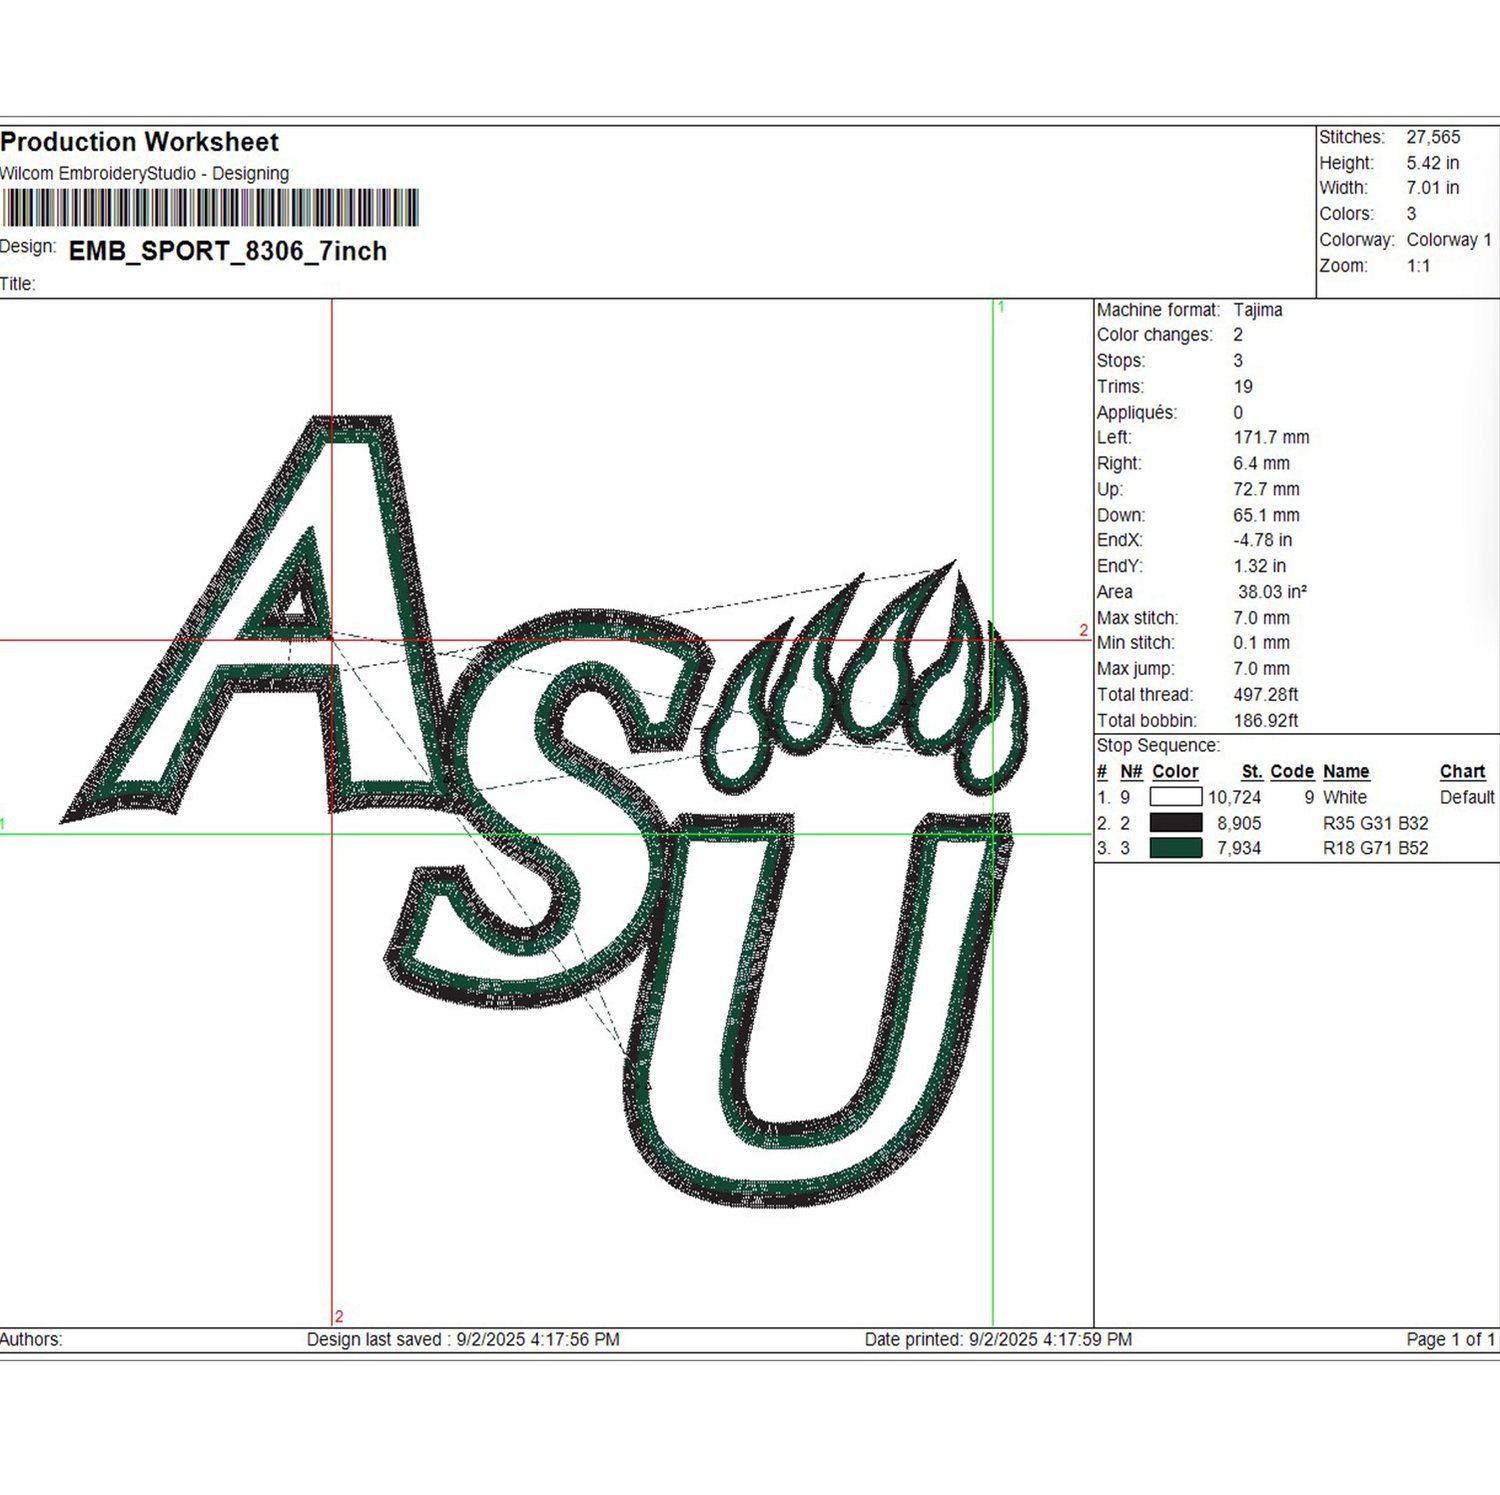Click the Up value "72.7 mm"
Image resolution: width=1500 pixels, height=1495 pixels.
pyautogui.click(x=1266, y=489)
